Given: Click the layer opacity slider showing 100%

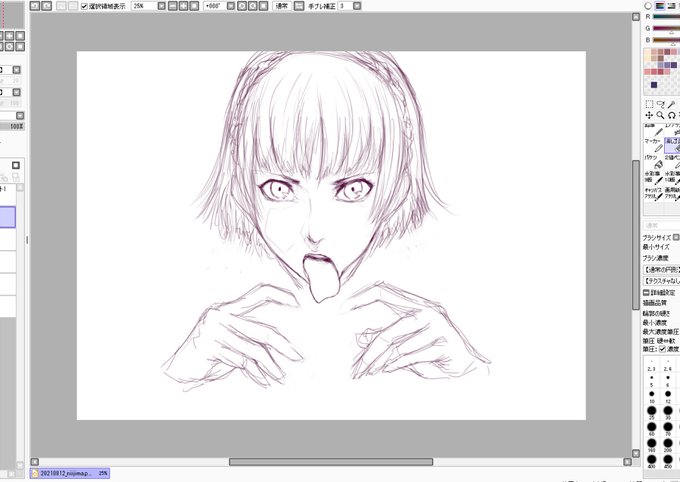Looking at the screenshot, I should pos(12,126).
